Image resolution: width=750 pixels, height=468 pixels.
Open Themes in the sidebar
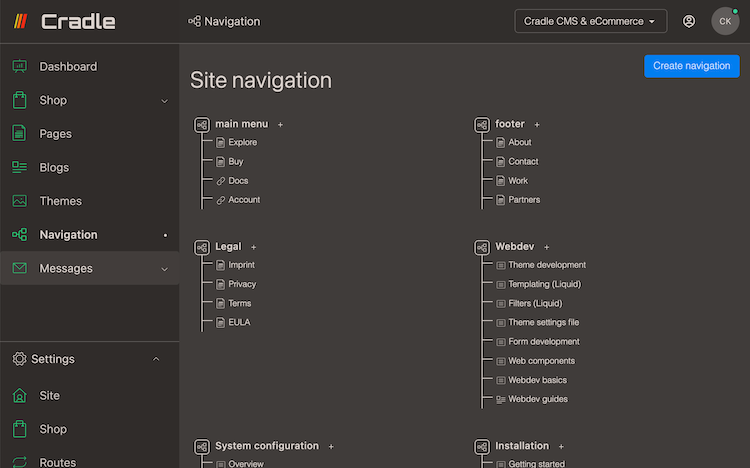[x=61, y=201]
